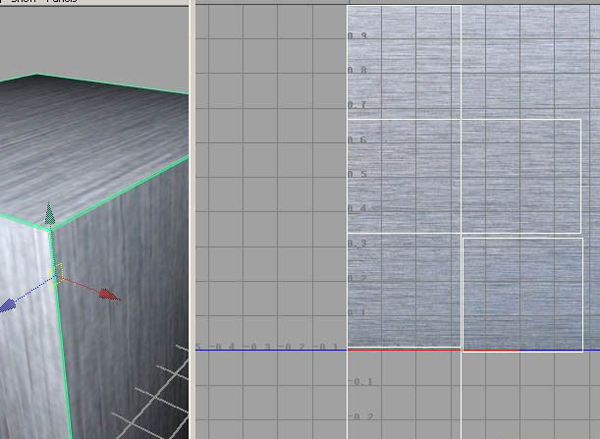600x439 pixels.
Task: Click the -0.3 label on the horizontal axis
Action: point(257,347)
